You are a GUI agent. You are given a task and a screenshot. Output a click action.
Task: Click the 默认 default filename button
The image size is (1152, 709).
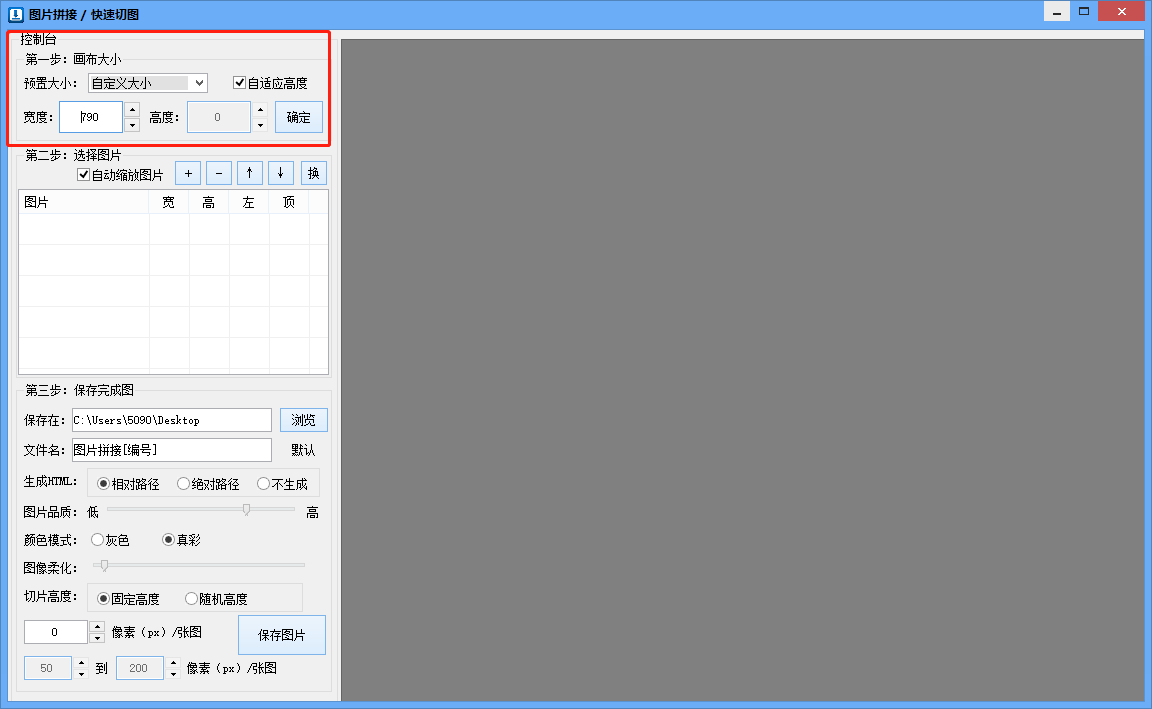tap(303, 450)
